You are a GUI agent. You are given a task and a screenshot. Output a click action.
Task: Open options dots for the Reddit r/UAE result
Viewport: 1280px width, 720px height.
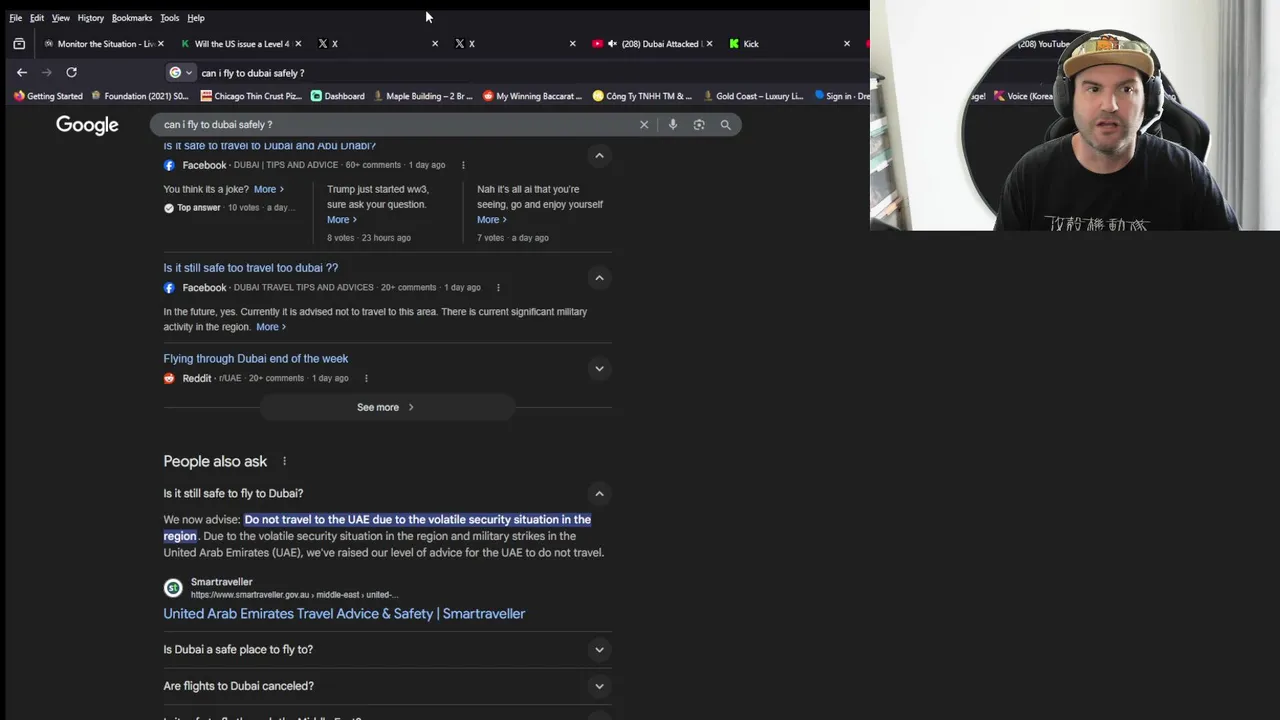coord(366,378)
